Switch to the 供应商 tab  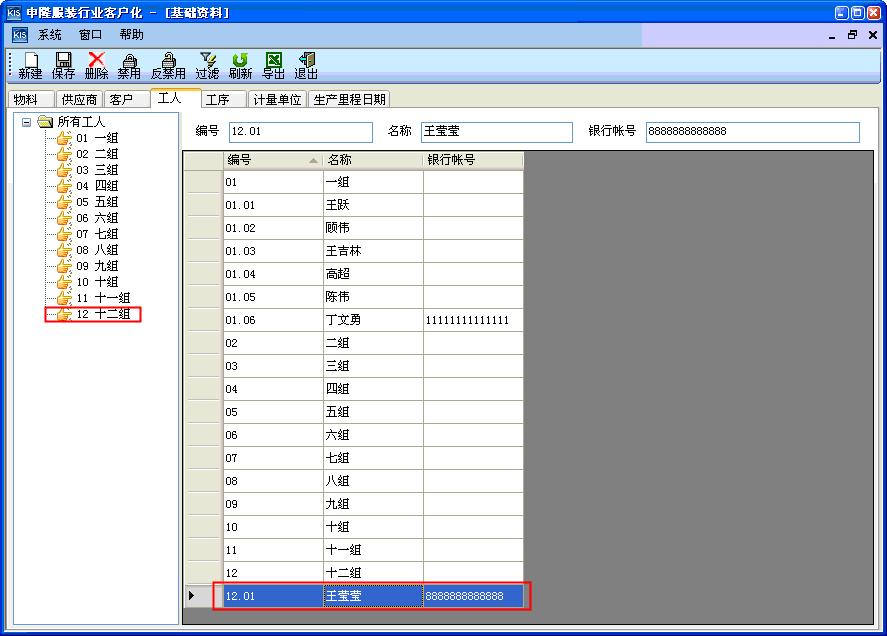[x=80, y=100]
